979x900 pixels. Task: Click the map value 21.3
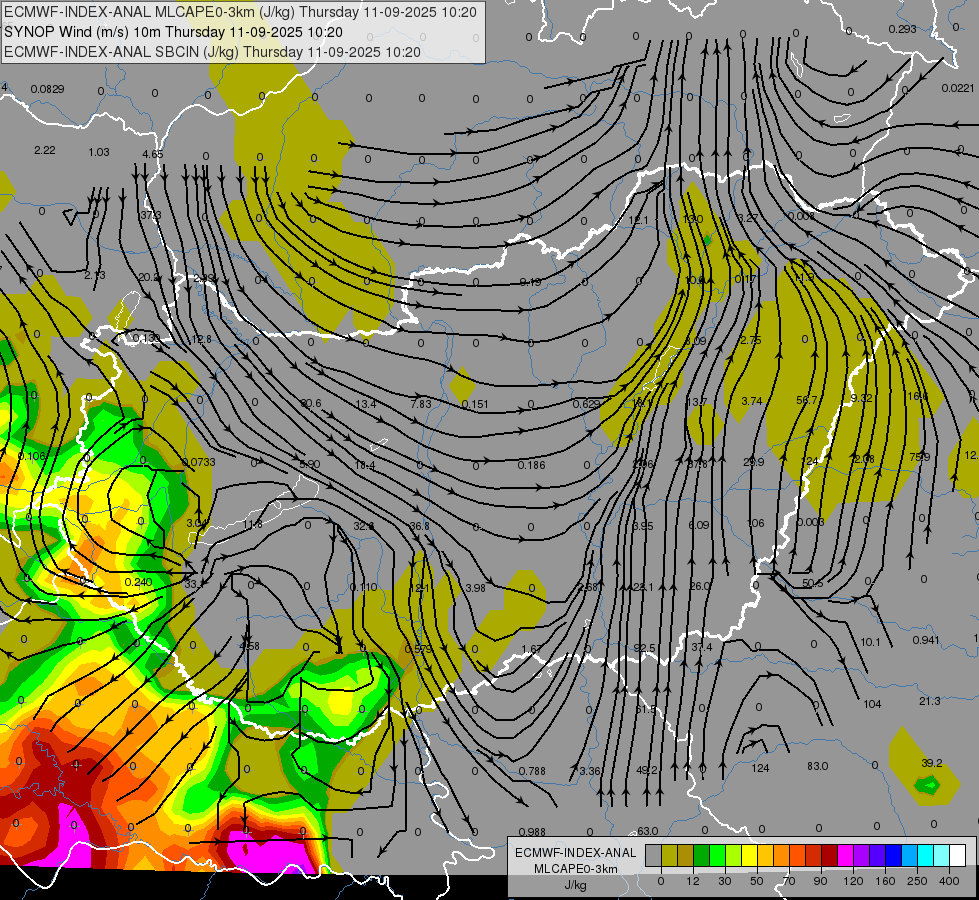[x=930, y=701]
